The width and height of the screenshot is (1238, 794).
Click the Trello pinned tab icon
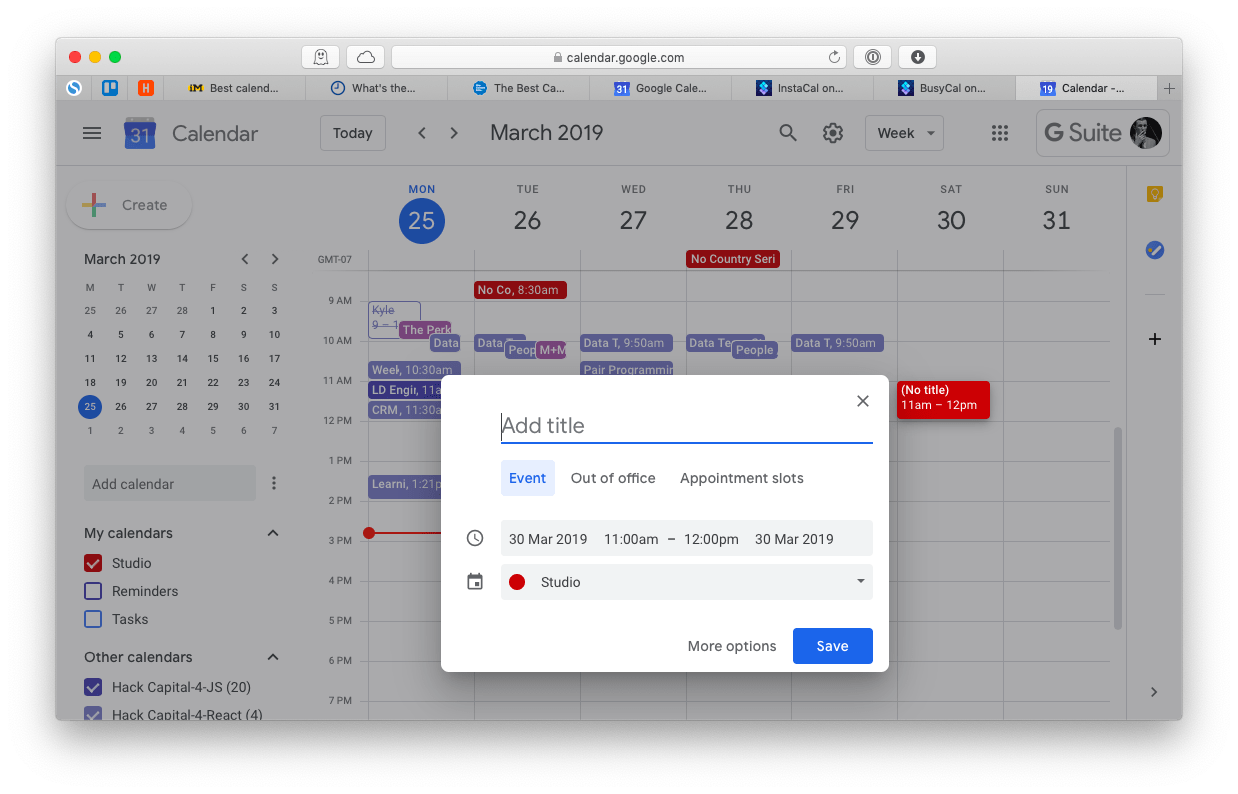pyautogui.click(x=110, y=88)
